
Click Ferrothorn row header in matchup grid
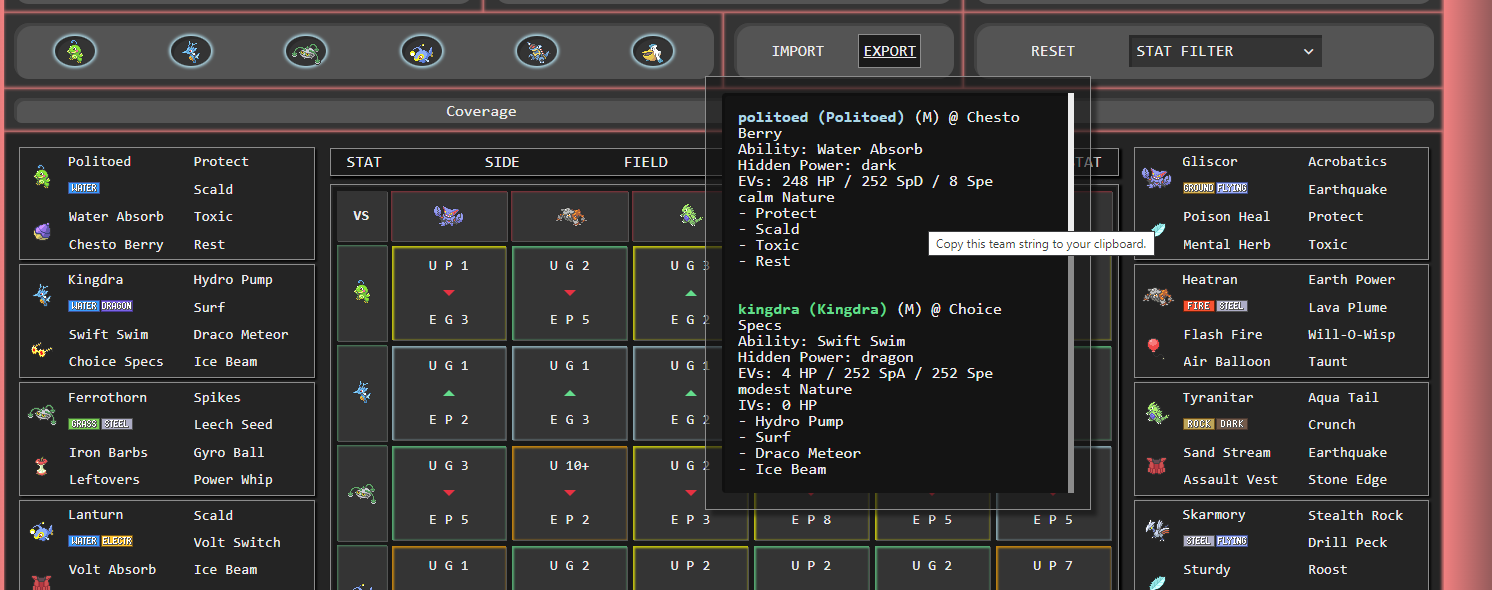click(362, 493)
